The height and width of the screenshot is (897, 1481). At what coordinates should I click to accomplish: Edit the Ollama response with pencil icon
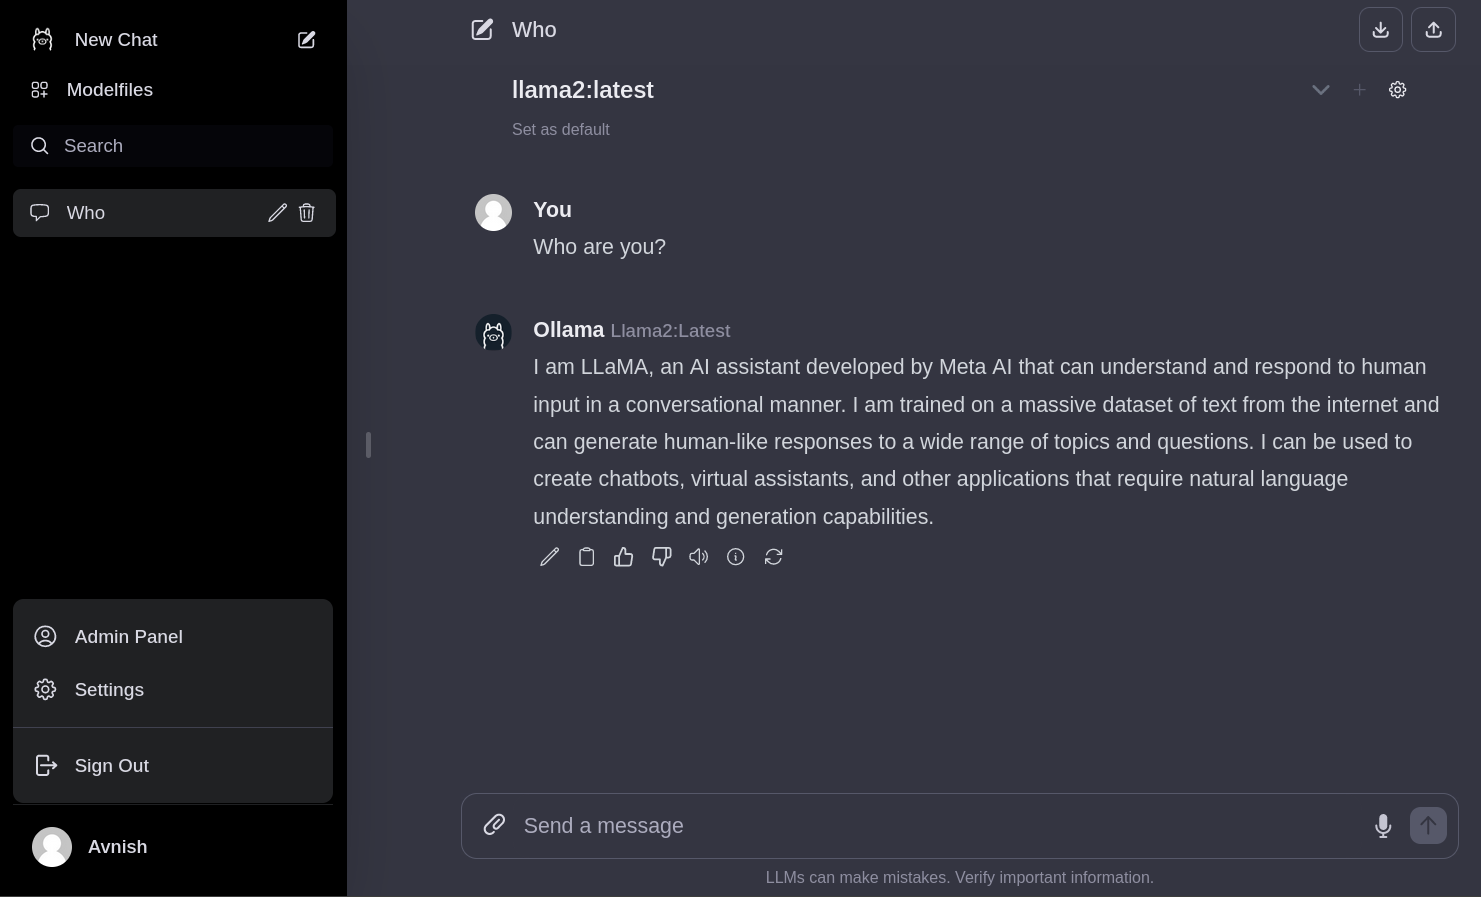(549, 557)
